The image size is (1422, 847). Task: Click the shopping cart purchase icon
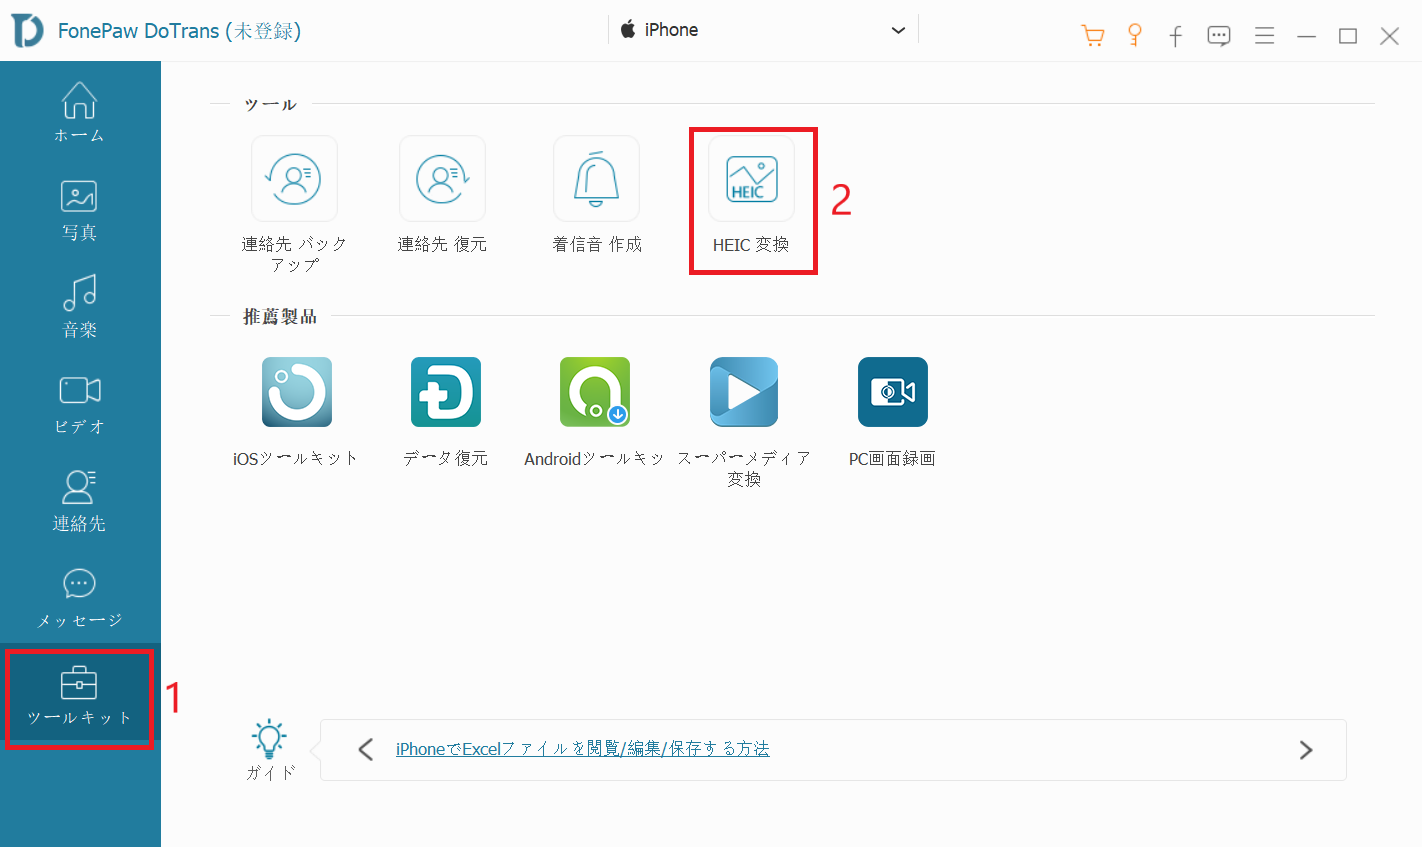point(1092,36)
